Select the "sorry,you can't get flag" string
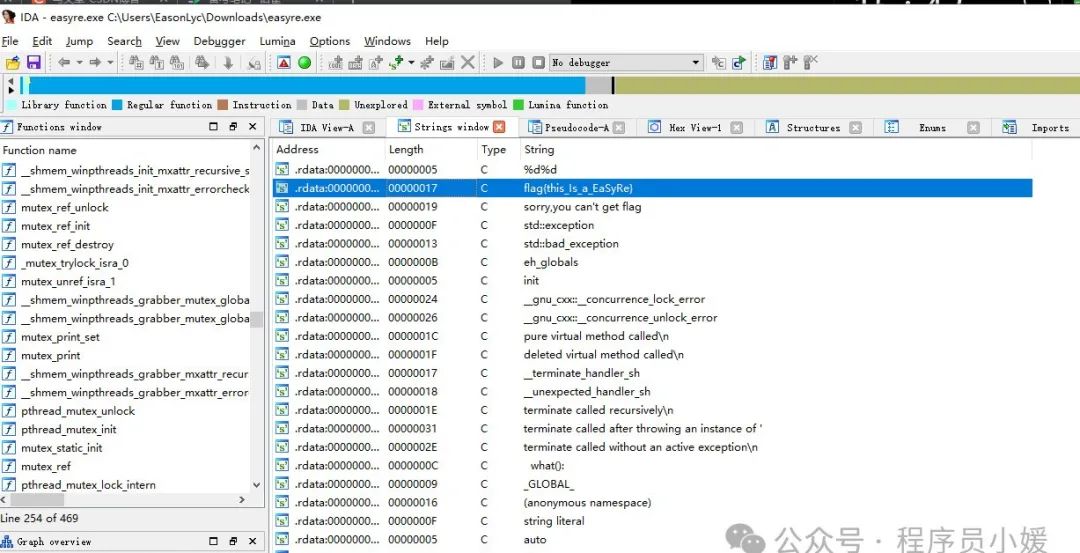This screenshot has width=1080, height=553. [x=582, y=207]
